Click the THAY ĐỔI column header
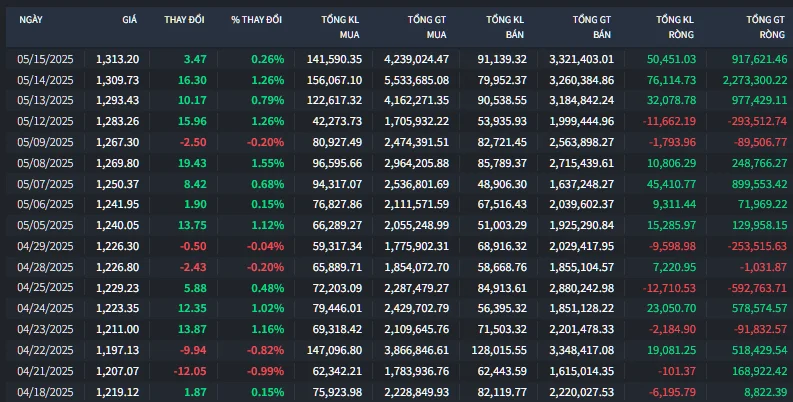Viewport: 793px width, 402px height. pyautogui.click(x=184, y=20)
